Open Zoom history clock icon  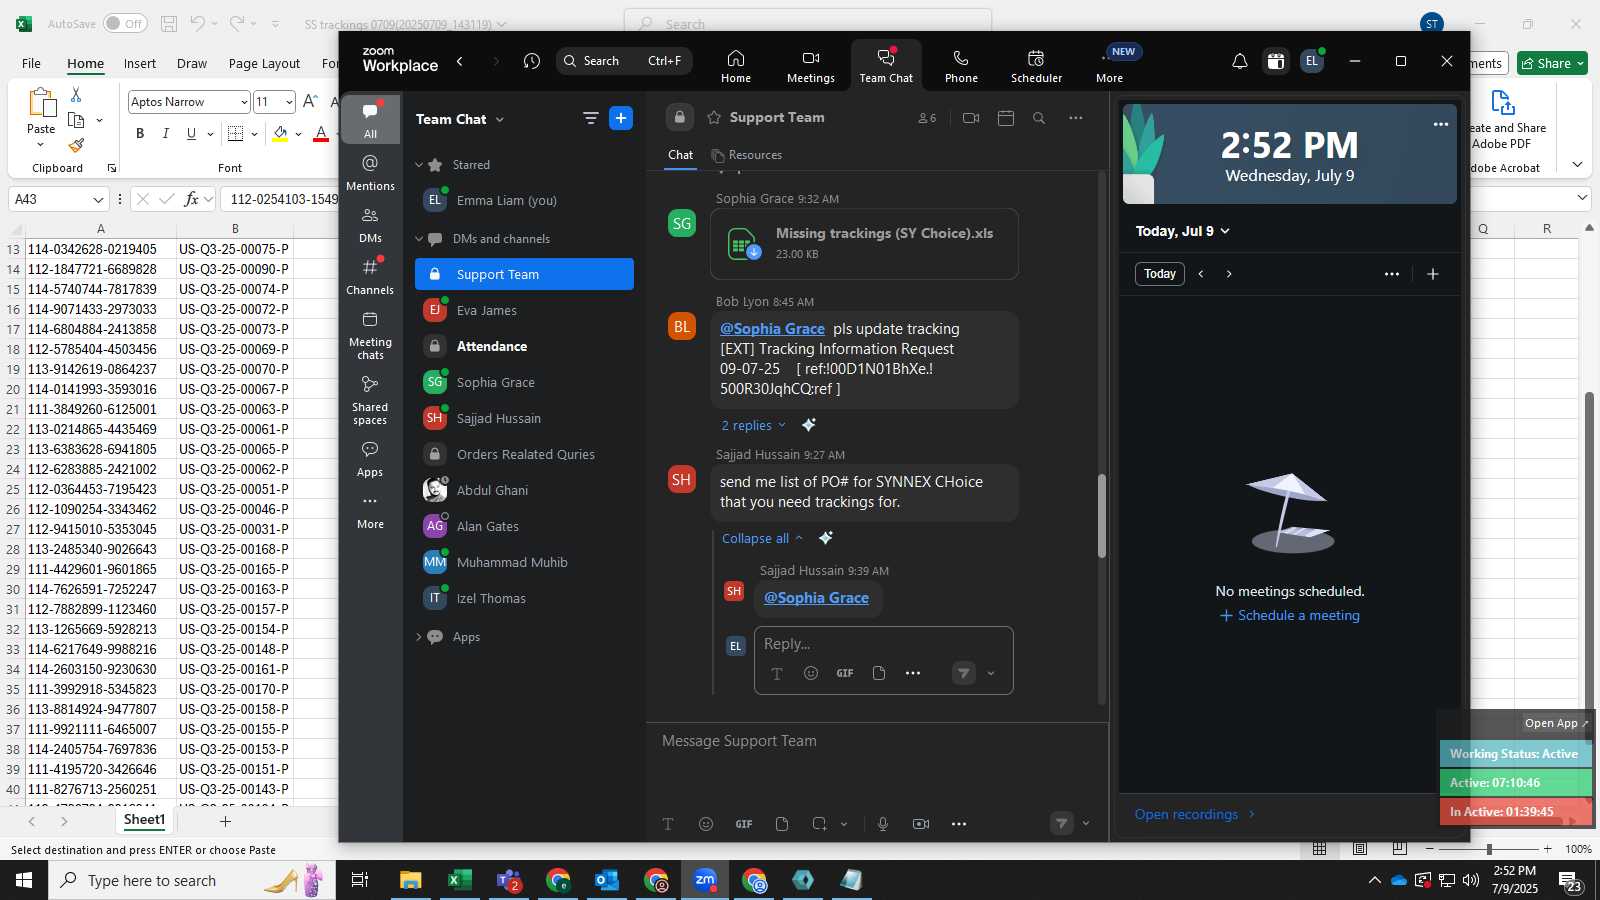[x=532, y=61]
